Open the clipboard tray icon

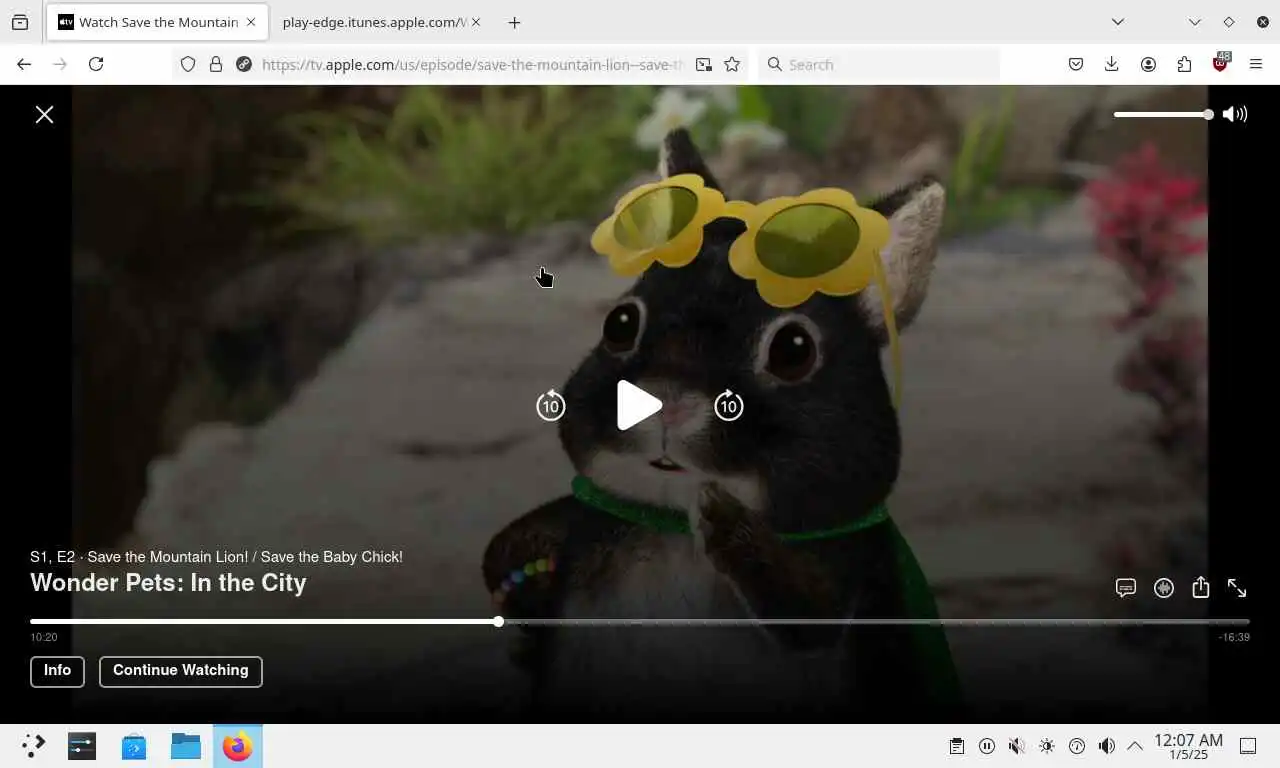click(x=957, y=746)
